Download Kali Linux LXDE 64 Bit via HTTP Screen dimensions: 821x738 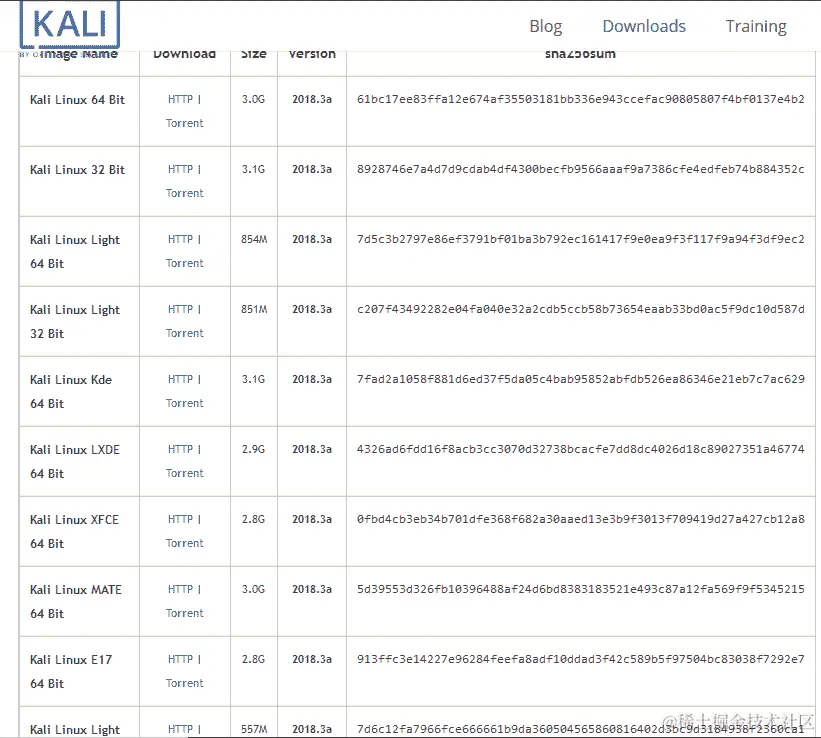tap(180, 449)
